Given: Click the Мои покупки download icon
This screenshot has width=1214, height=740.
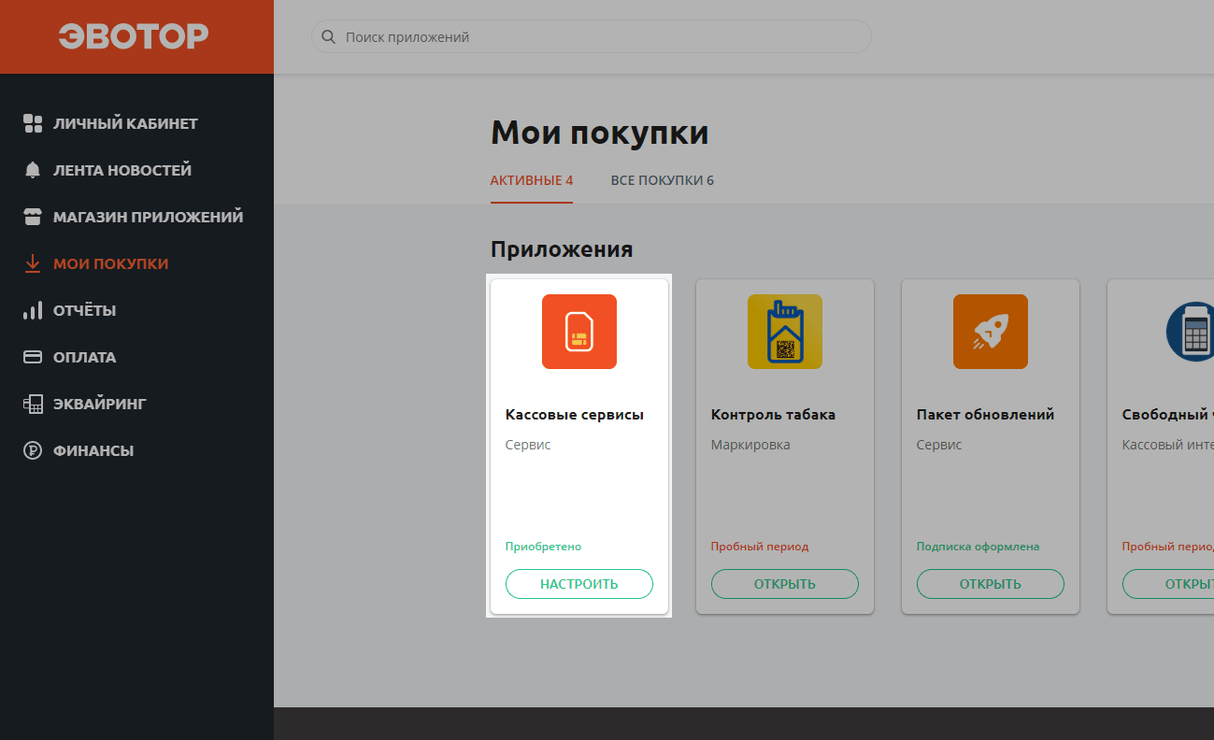Looking at the screenshot, I should [x=33, y=264].
